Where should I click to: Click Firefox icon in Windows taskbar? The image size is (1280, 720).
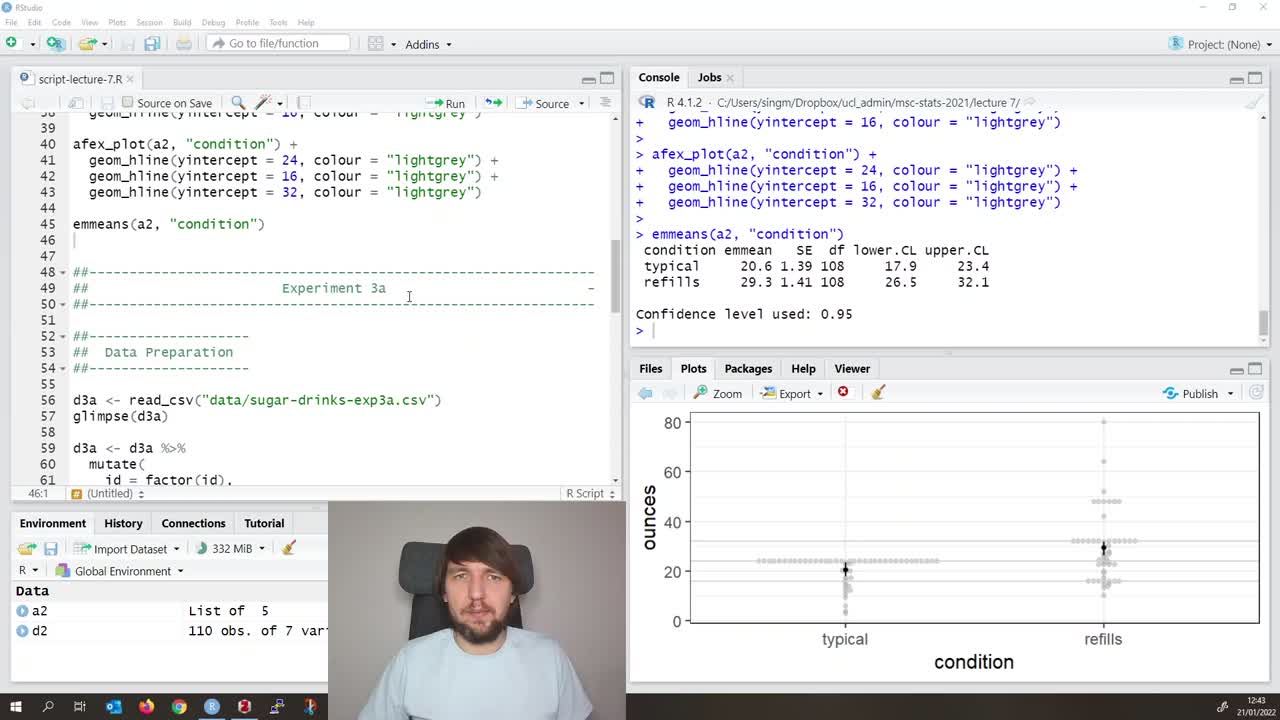pos(147,707)
